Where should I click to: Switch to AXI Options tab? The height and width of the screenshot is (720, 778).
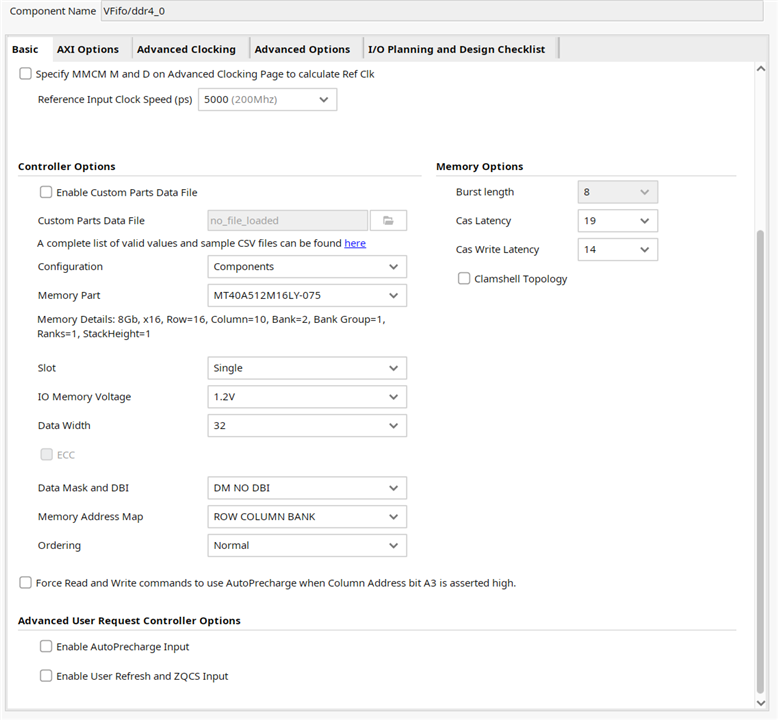(x=88, y=49)
